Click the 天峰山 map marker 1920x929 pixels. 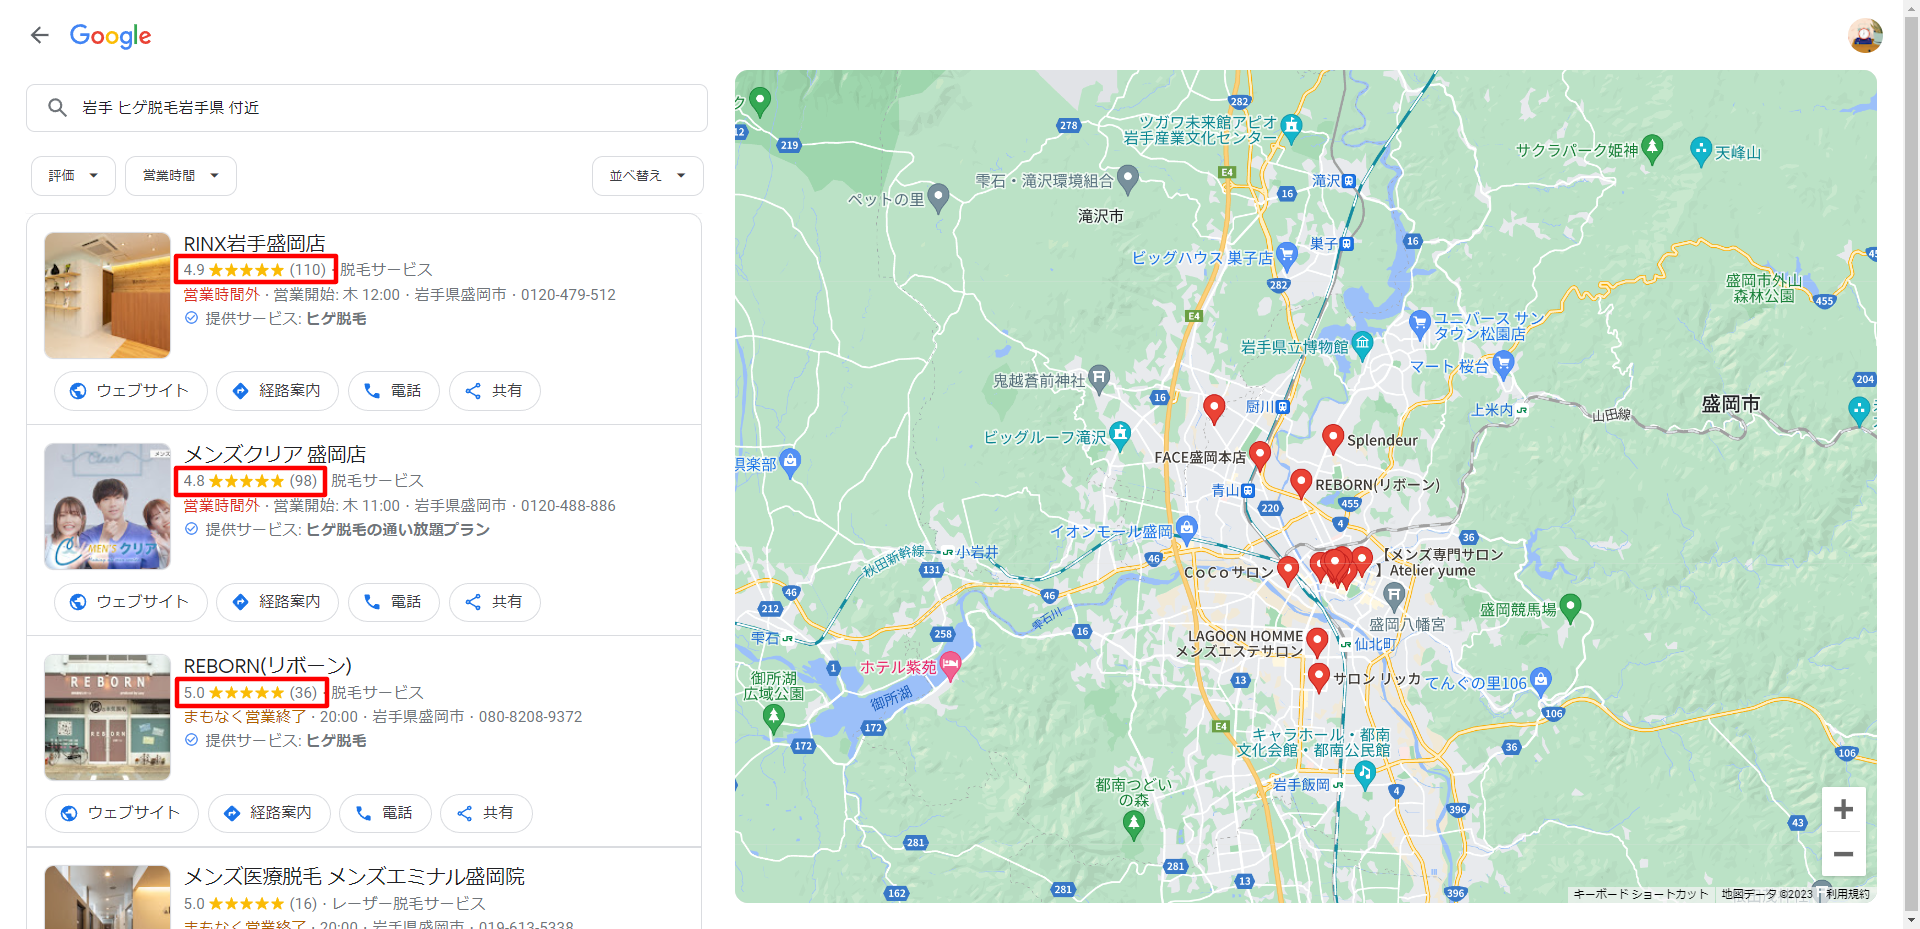point(1700,151)
